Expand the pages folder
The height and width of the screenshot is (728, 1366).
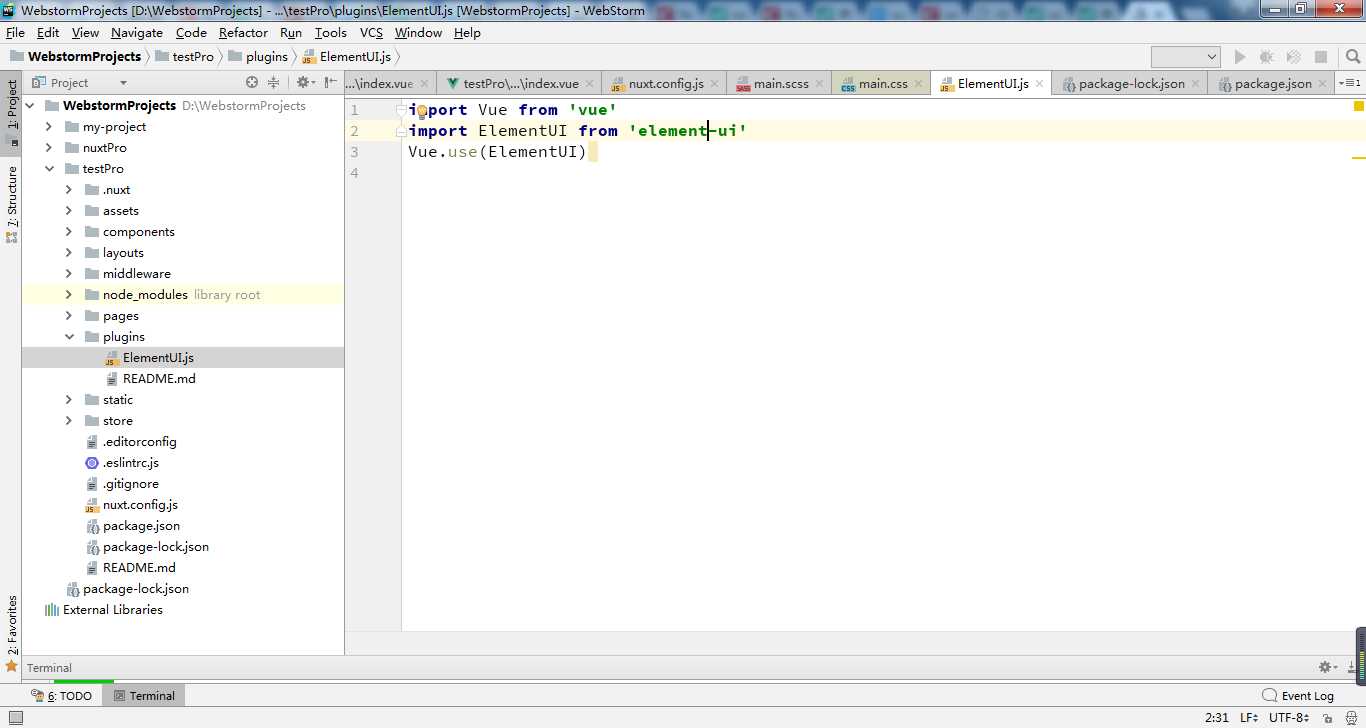click(69, 316)
